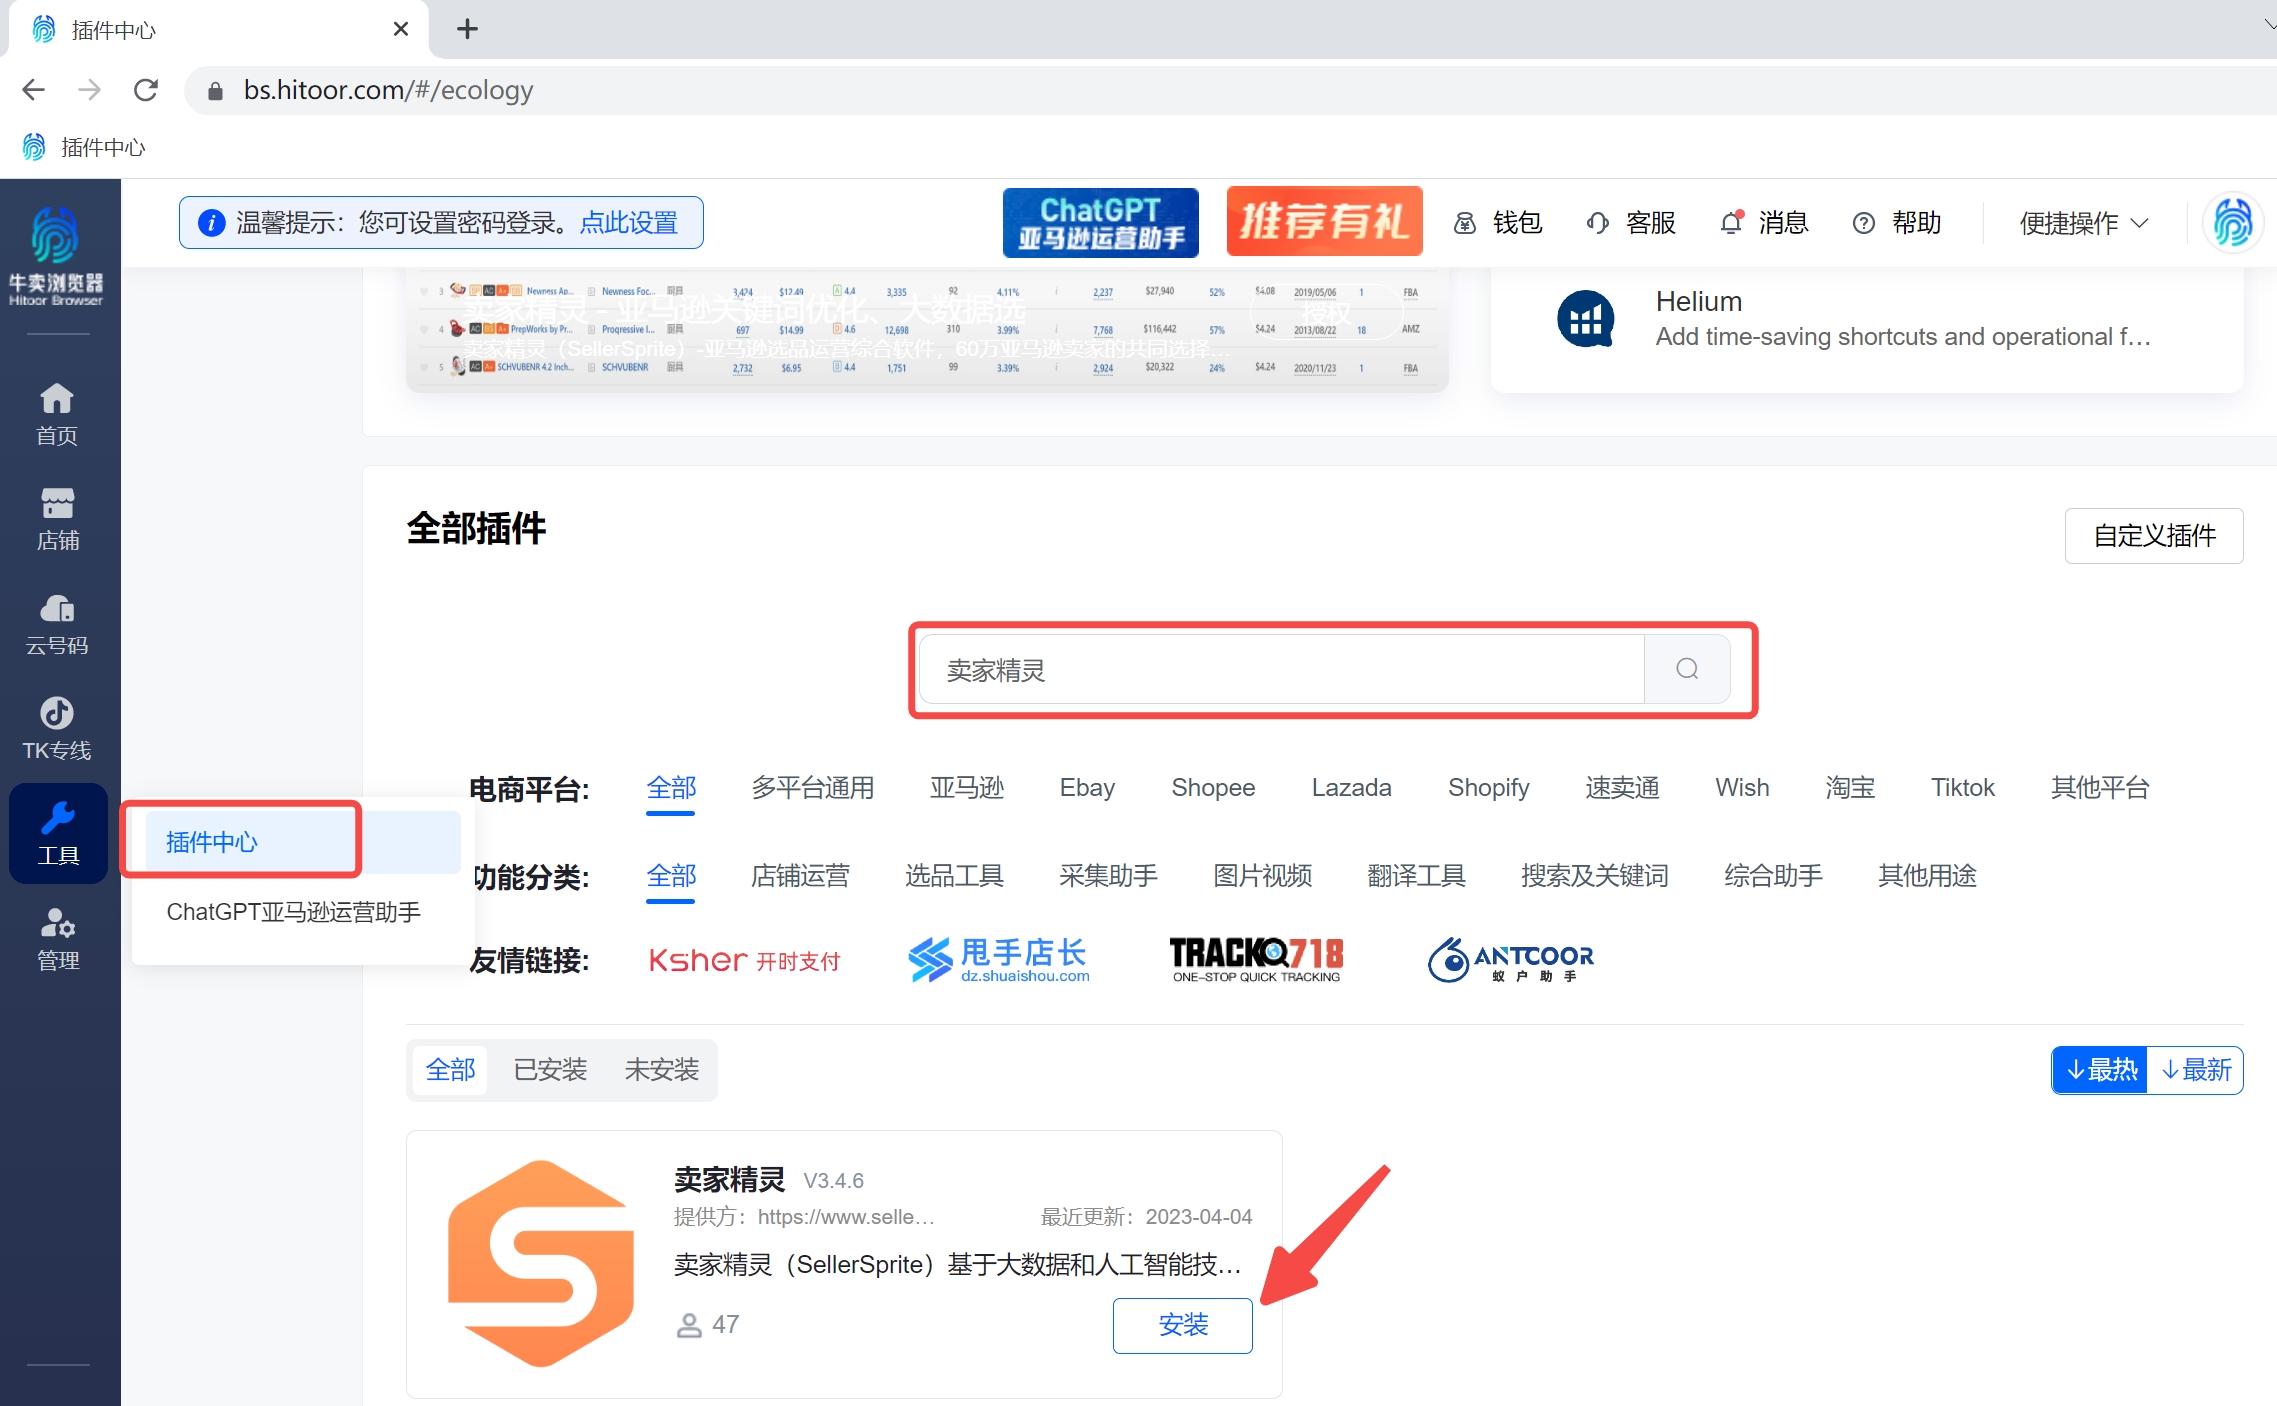2277x1406 pixels.
Task: Click the 自定义插件 button
Action: (2154, 536)
